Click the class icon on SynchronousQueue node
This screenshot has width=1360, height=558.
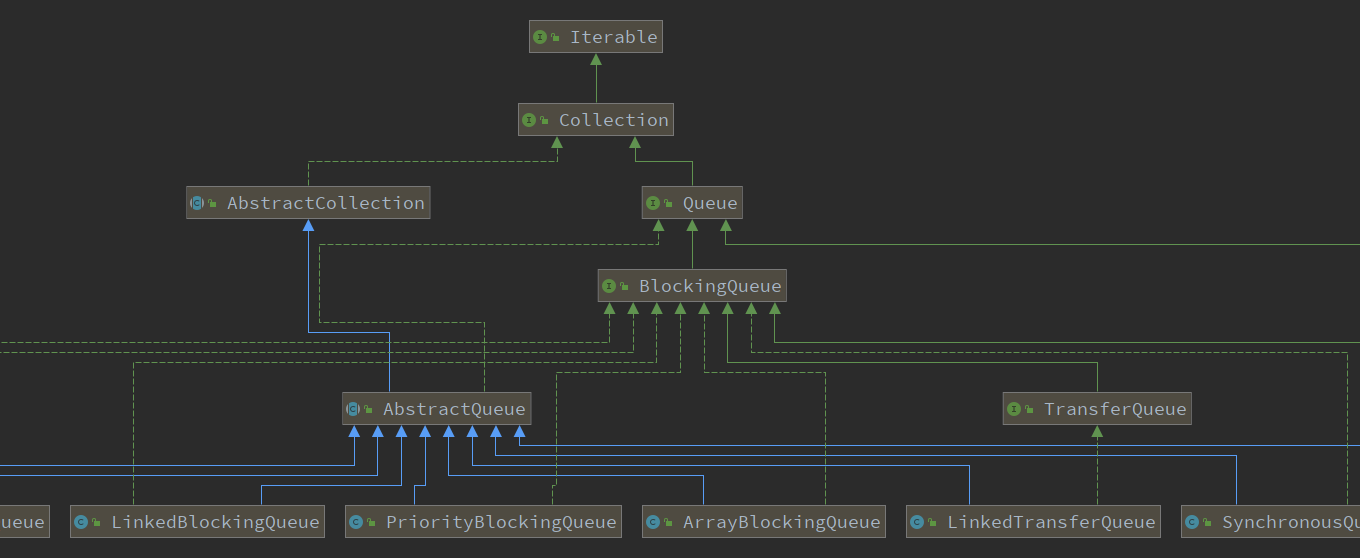[1192, 523]
